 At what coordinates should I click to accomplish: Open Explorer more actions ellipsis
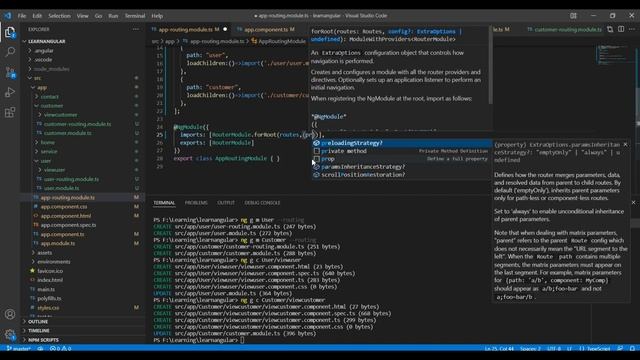(x=136, y=29)
